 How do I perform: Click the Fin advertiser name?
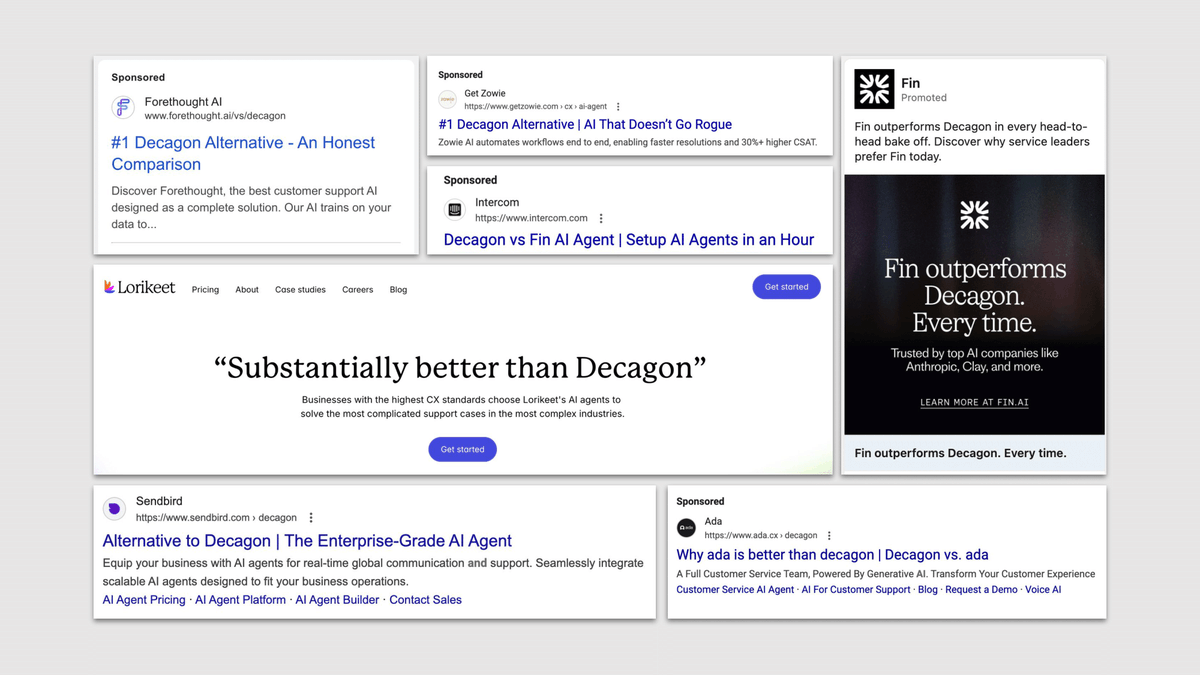(x=910, y=83)
